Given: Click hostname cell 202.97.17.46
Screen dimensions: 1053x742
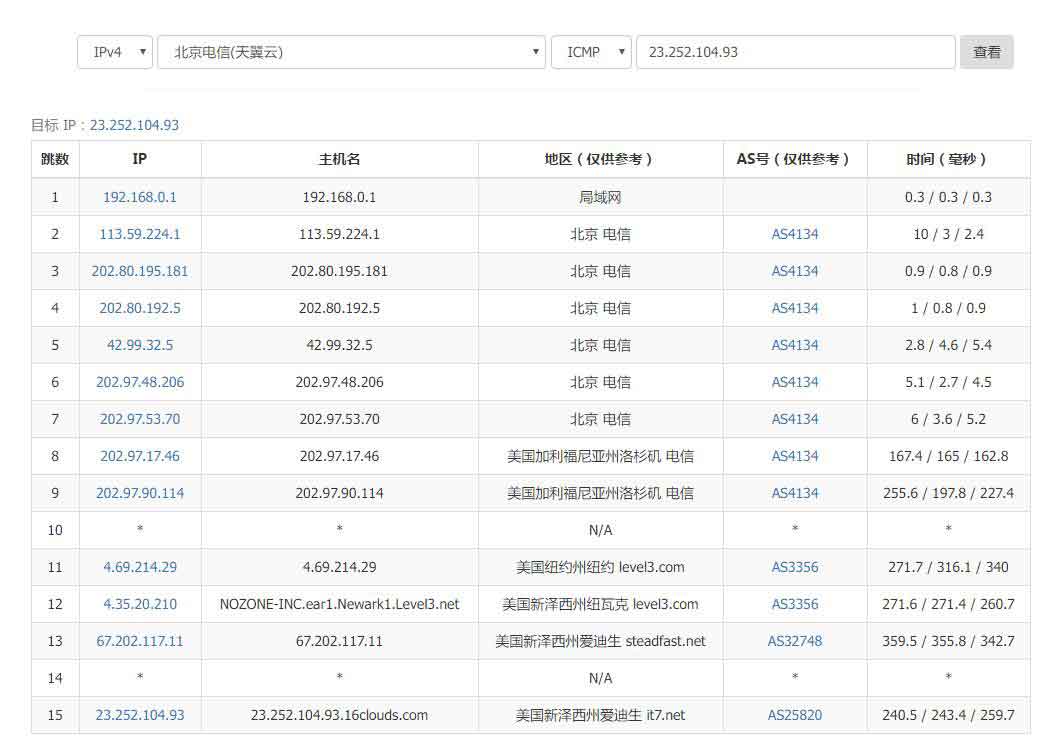Looking at the screenshot, I should 339,456.
